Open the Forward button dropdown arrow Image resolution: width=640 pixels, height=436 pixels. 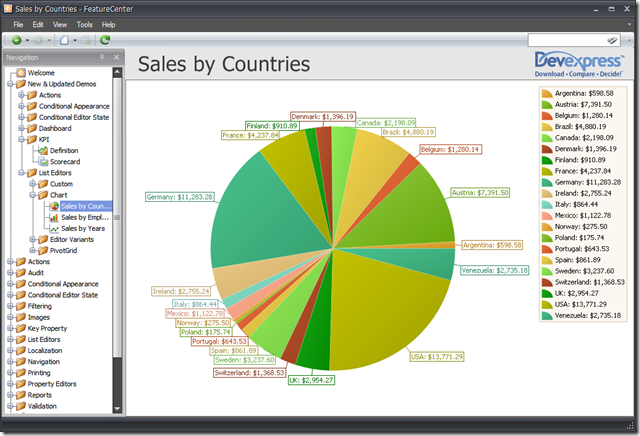point(49,40)
